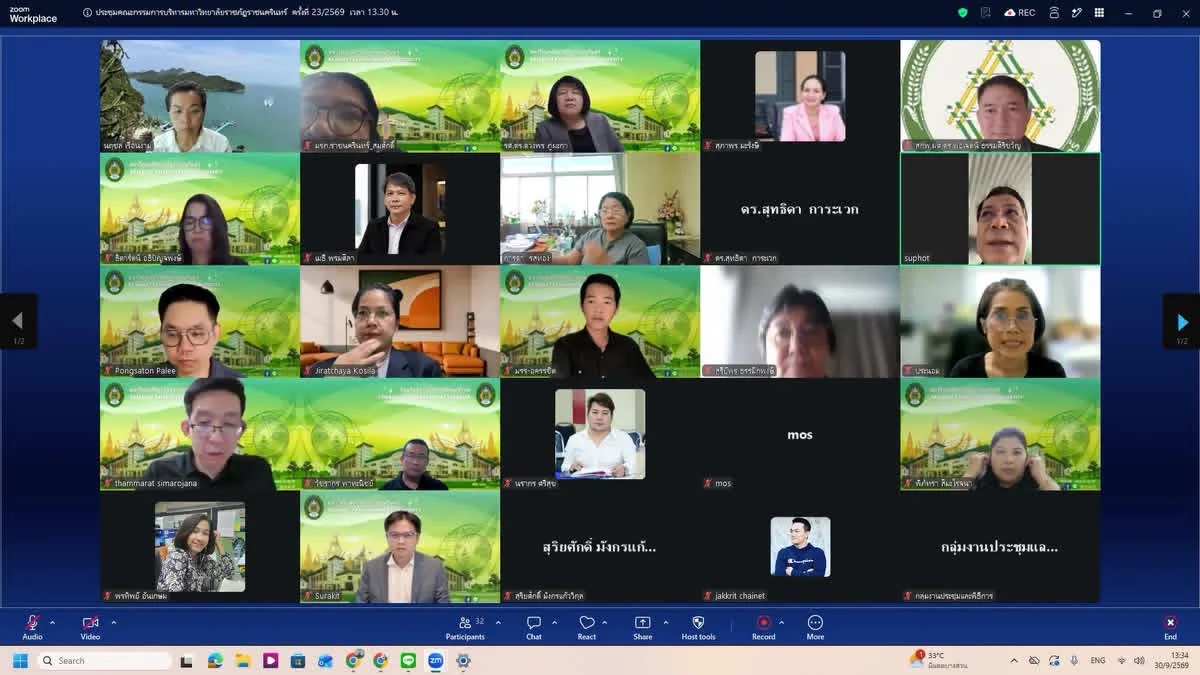Unmute microphone with the Audio button

[32, 627]
